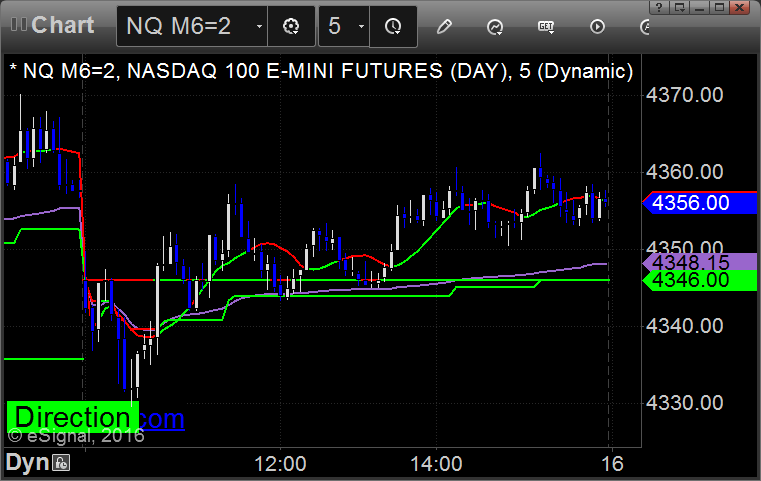Open the interval 5 dropdown arrow
This screenshot has height=481, width=761.
(361, 26)
